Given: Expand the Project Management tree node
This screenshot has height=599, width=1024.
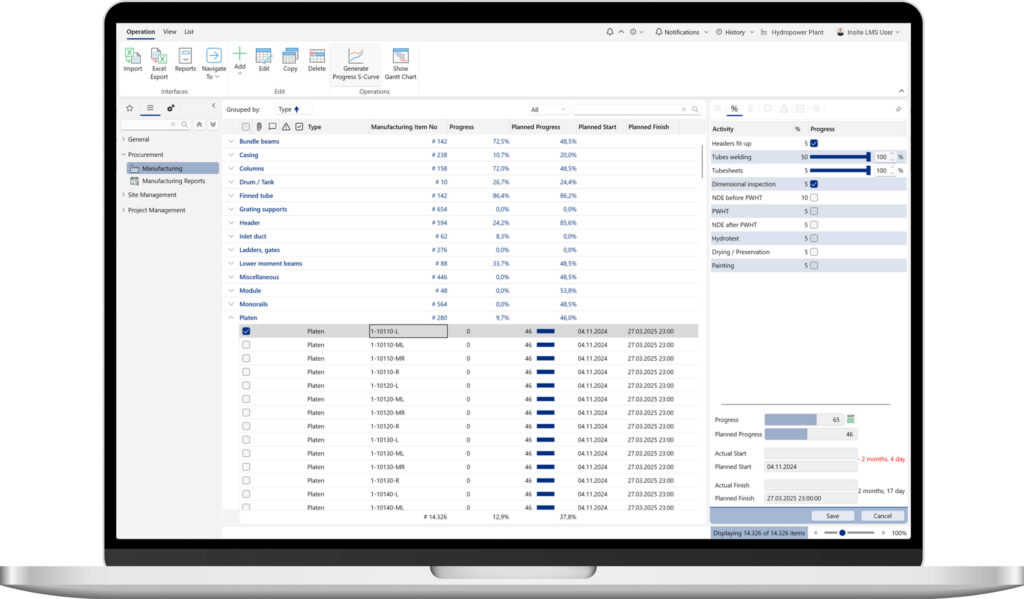Looking at the screenshot, I should (123, 210).
